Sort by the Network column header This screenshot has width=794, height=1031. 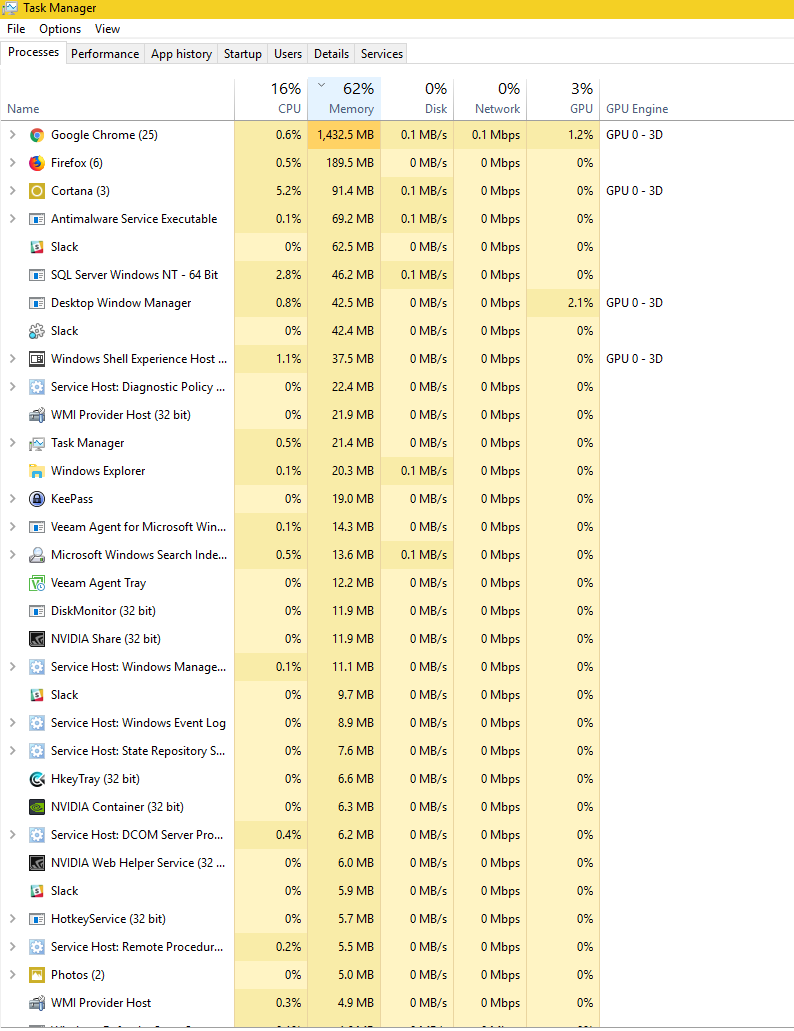point(490,99)
